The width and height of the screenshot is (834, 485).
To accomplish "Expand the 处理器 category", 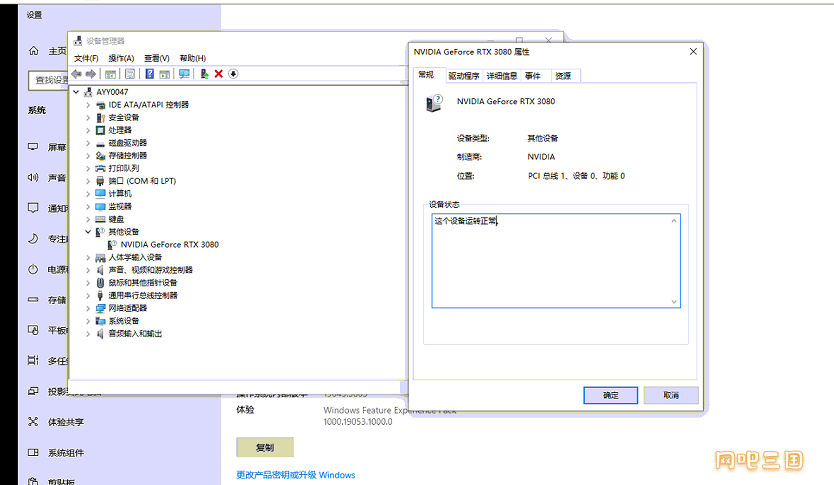I will click(88, 130).
